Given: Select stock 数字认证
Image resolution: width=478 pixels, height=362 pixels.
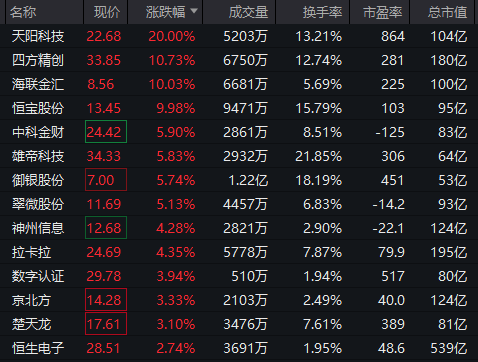Looking at the screenshot, I should (38, 276).
